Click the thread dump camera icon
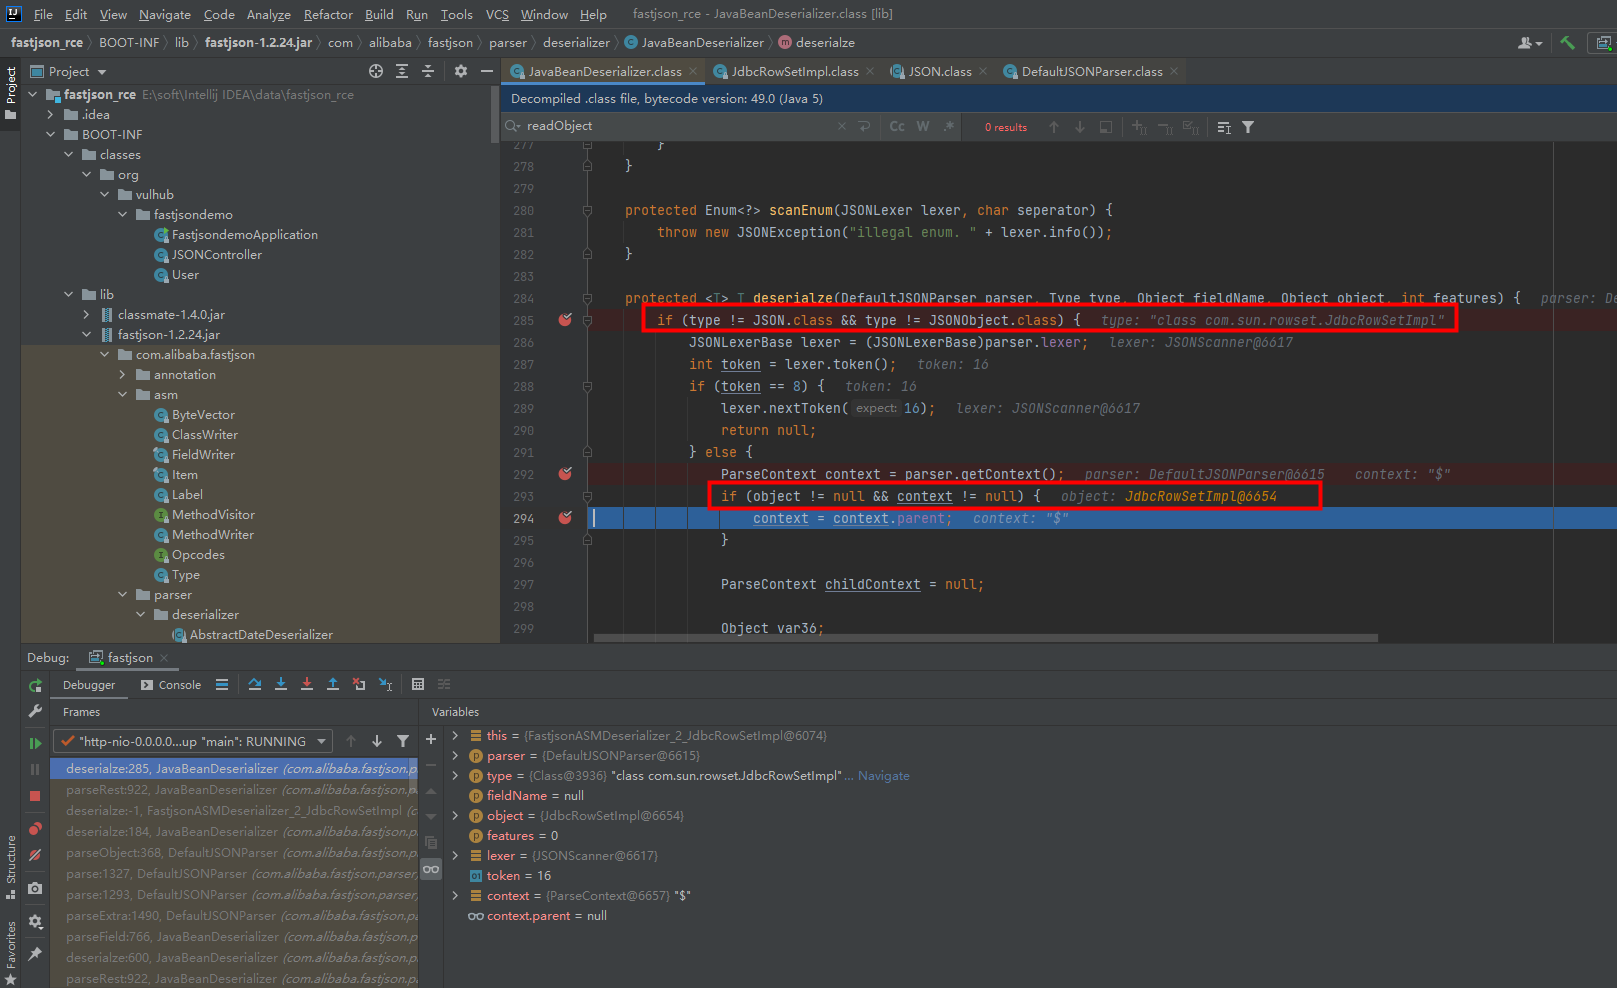 tap(35, 888)
